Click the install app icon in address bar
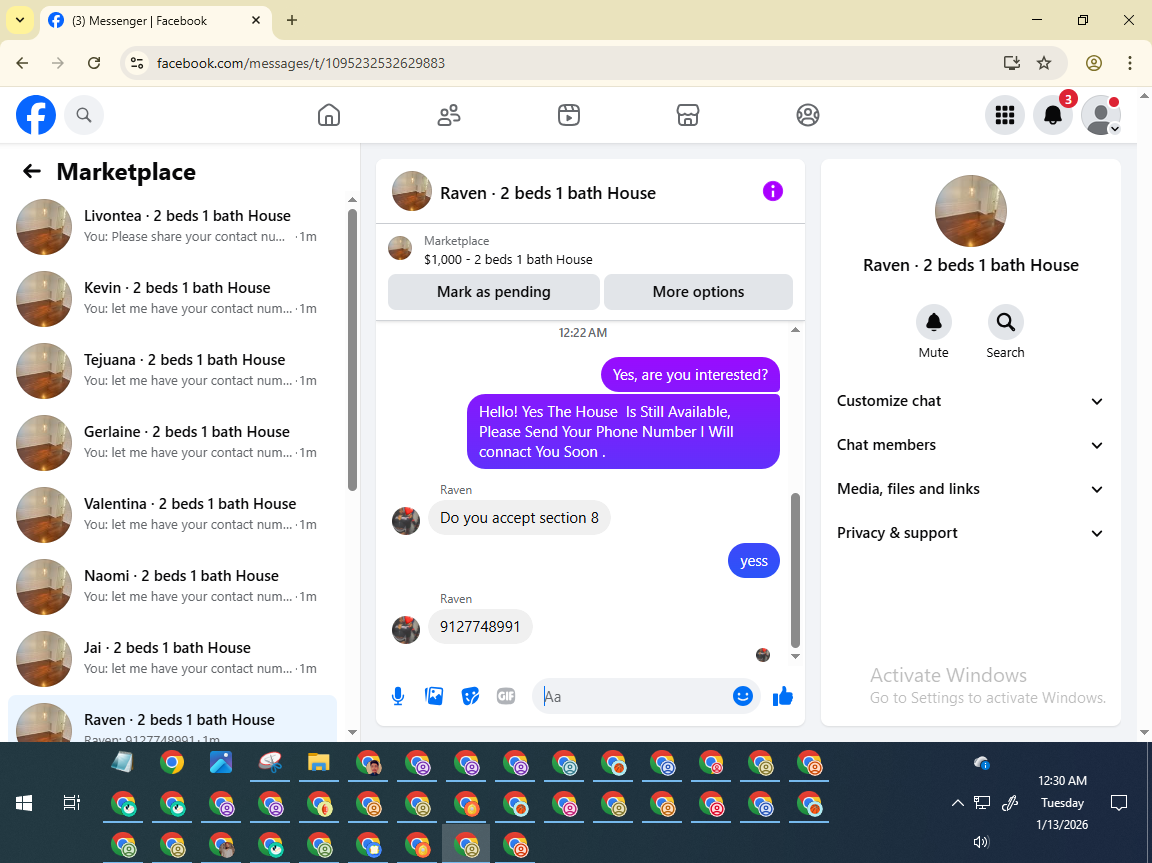1152x863 pixels. (1012, 63)
